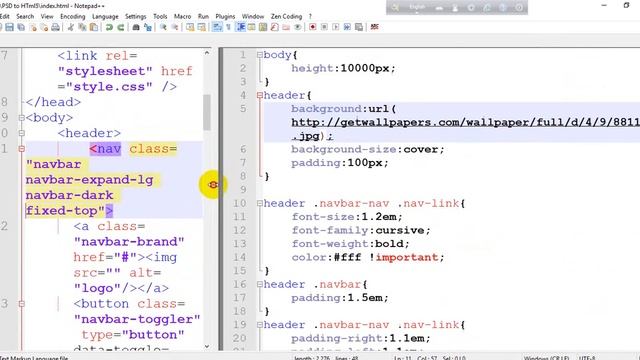The image size is (640, 360).
Task: Open the Run menu
Action: pyautogui.click(x=203, y=16)
